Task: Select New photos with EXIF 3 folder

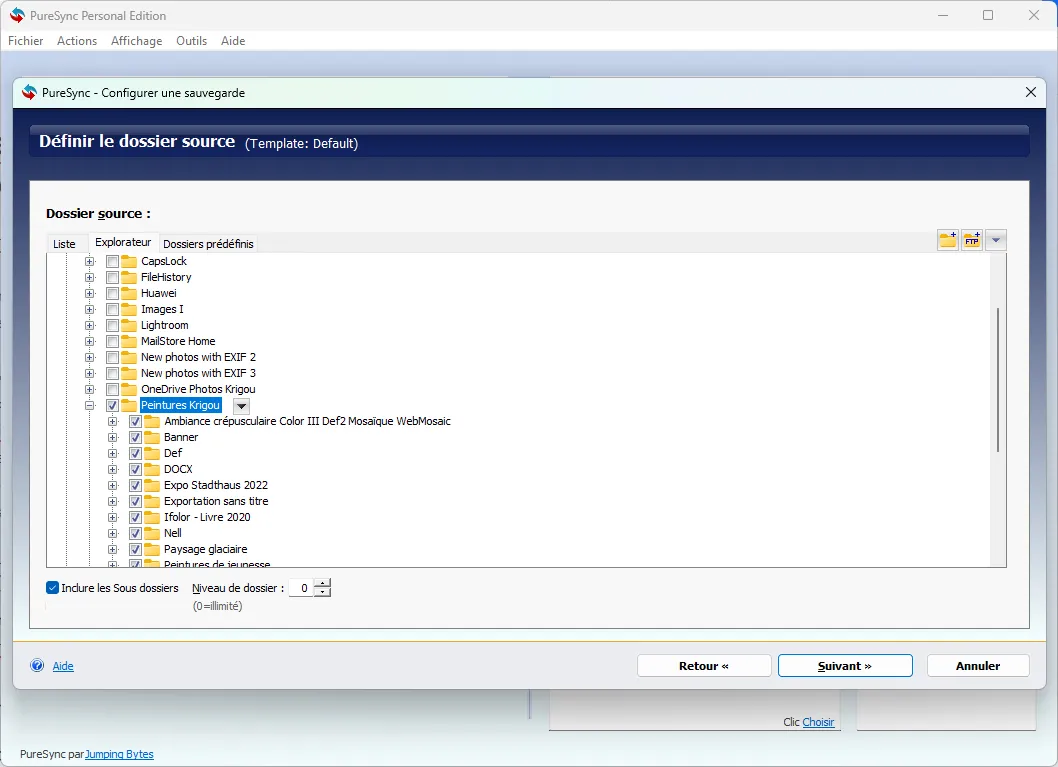Action: (198, 373)
